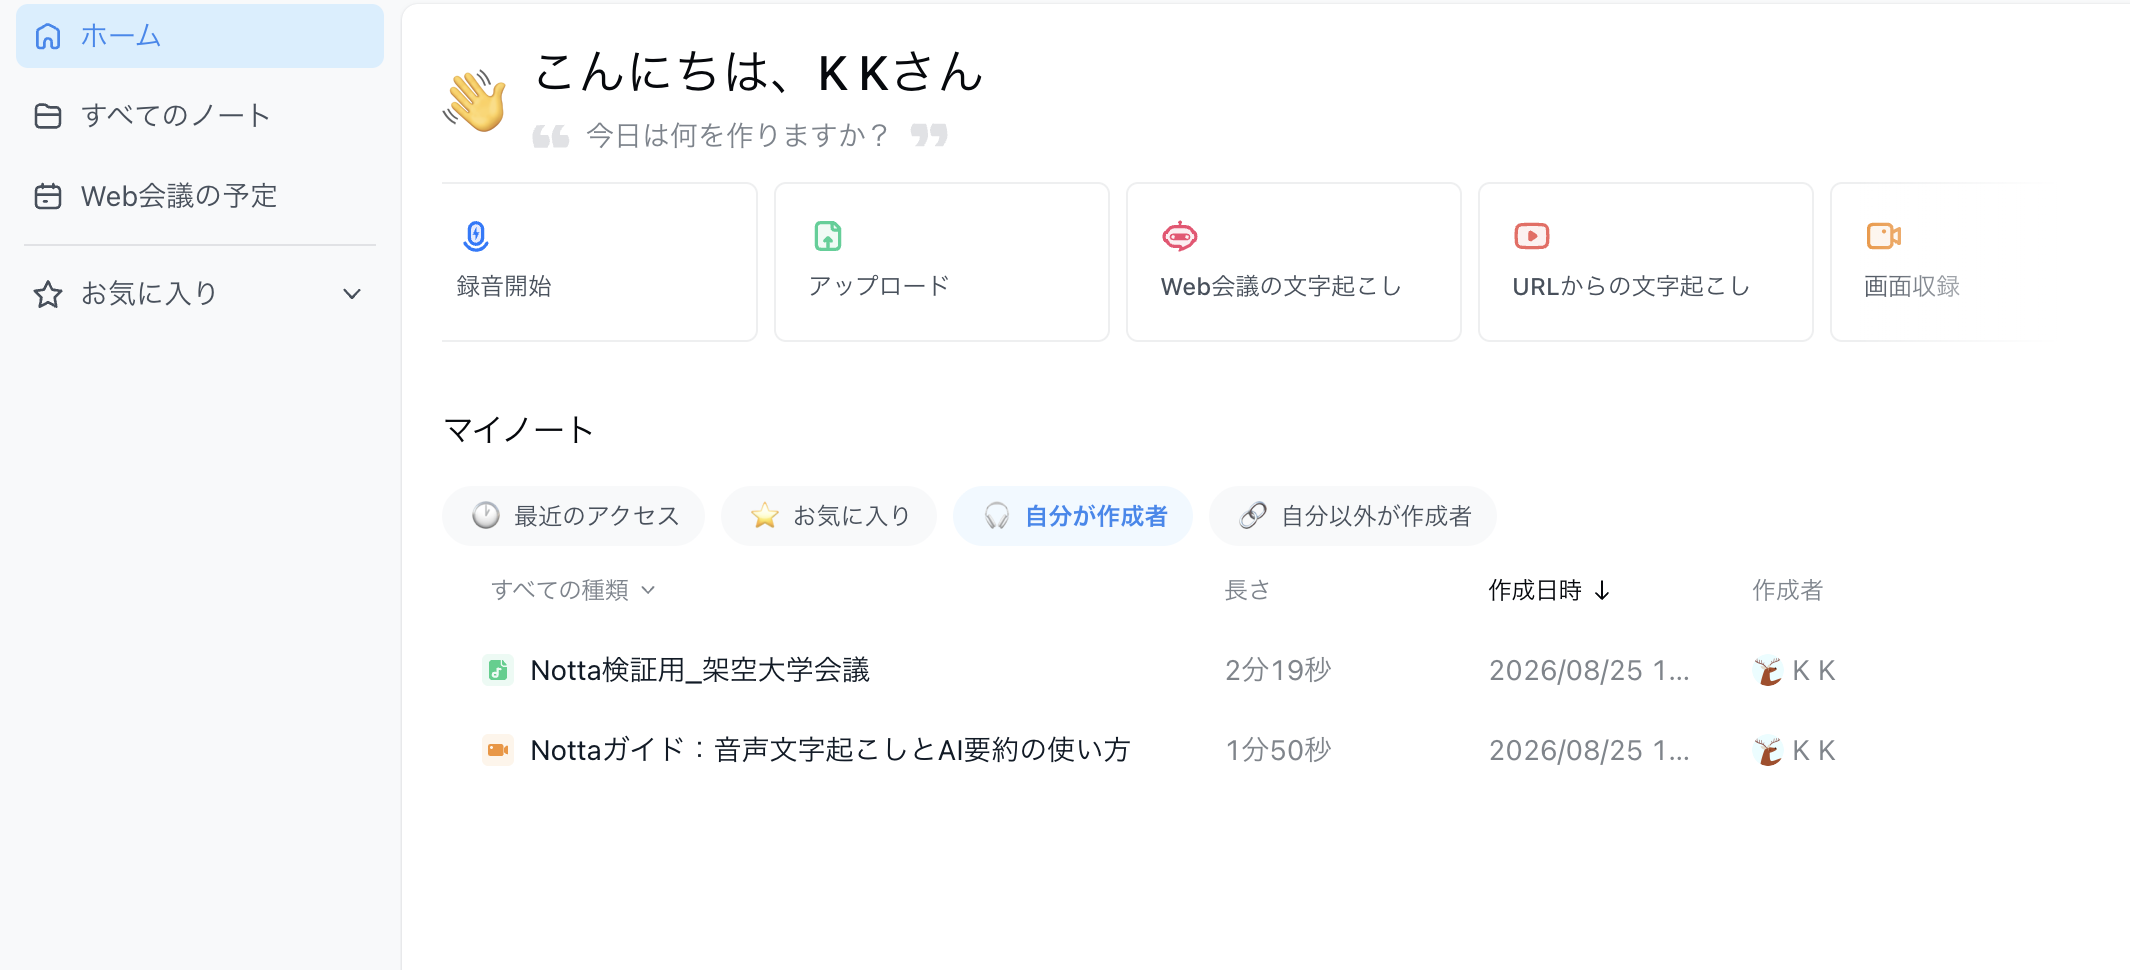
Task: Click the star icon beside お気に入り in sidebar
Action: coord(48,294)
